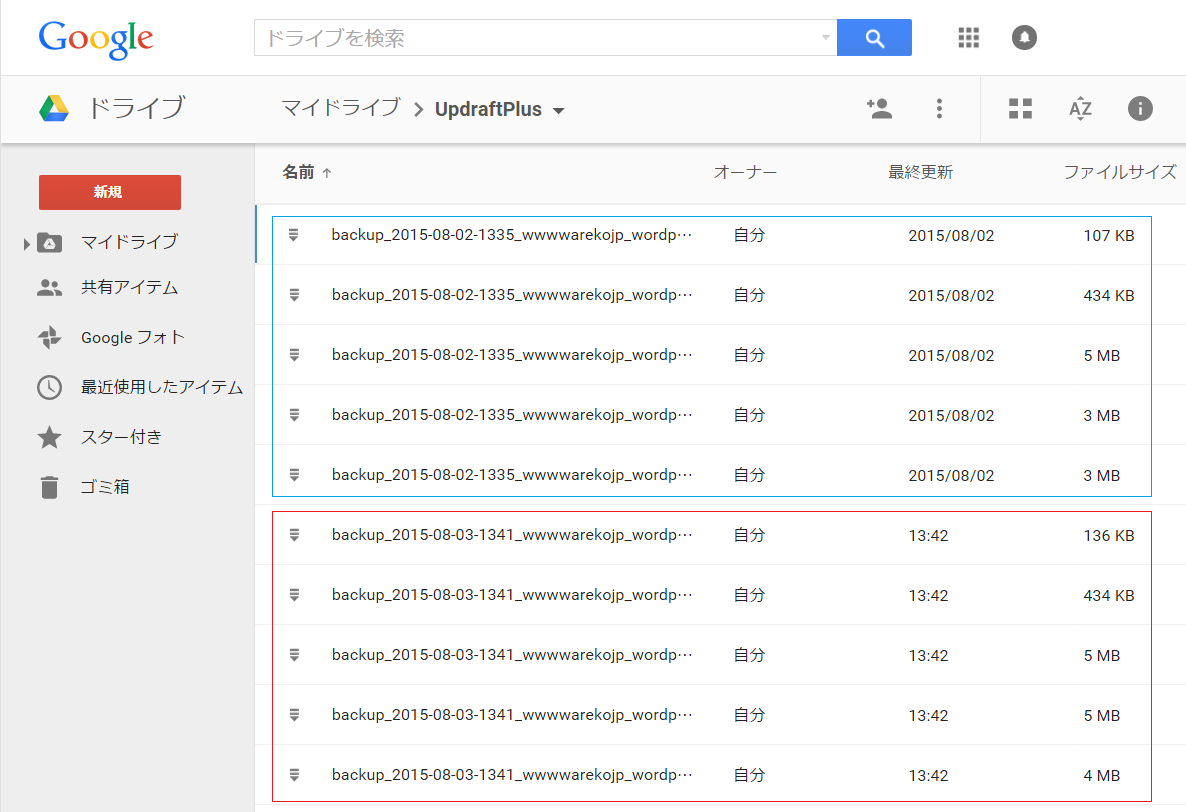The image size is (1186, 812).
Task: Open the Google apps grid
Action: click(968, 38)
